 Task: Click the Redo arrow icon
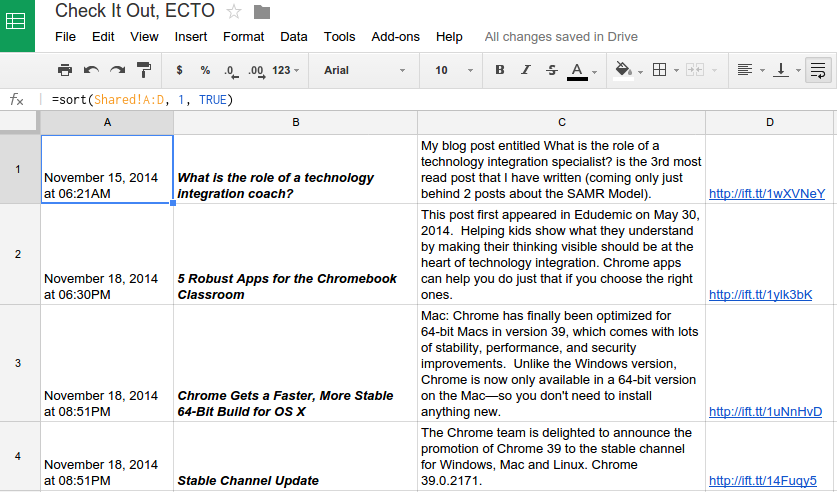118,70
